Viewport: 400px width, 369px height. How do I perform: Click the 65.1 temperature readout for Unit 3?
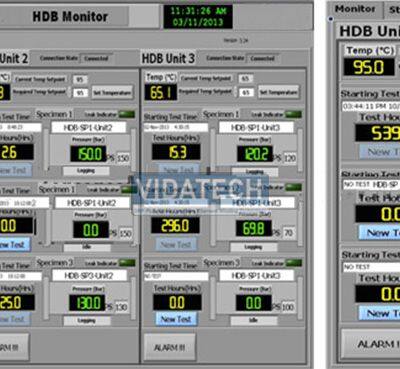[161, 92]
